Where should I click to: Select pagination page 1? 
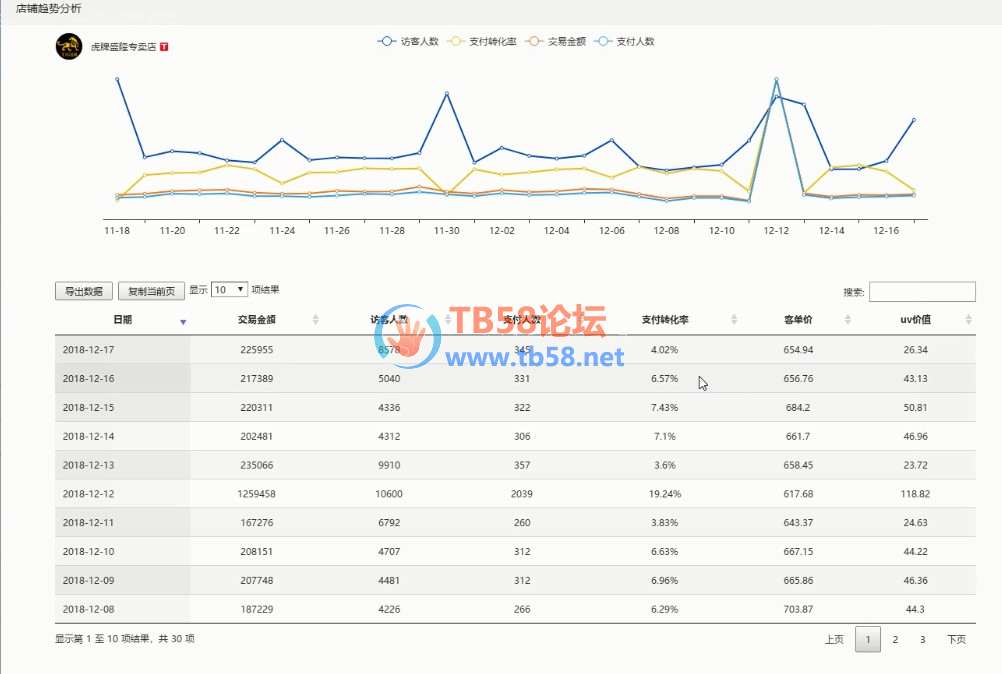(868, 639)
